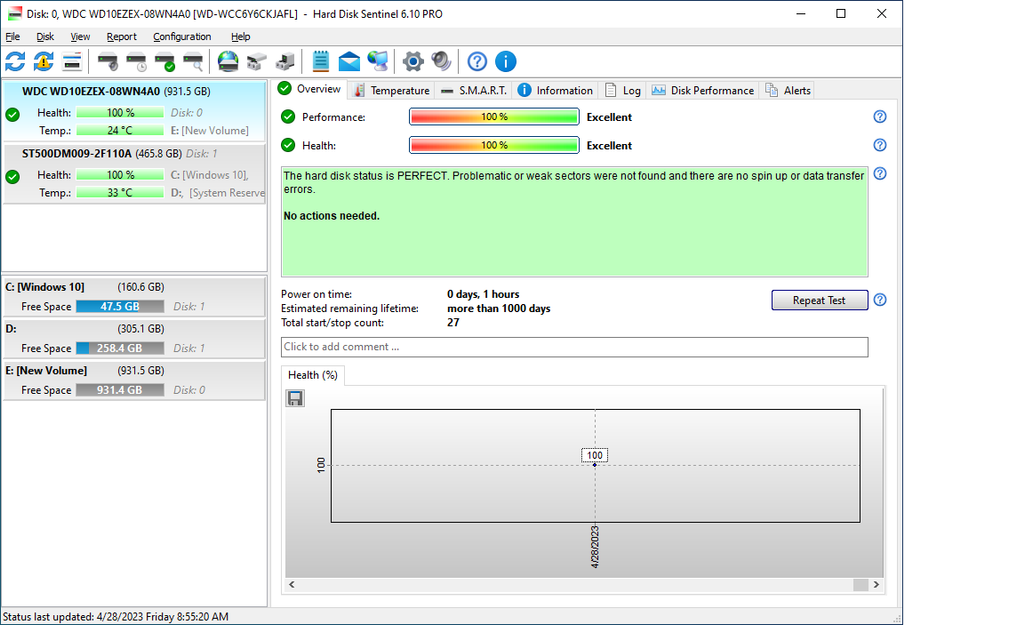Open settings via the gear icon
Image resolution: width=1024 pixels, height=625 pixels.
[x=413, y=61]
